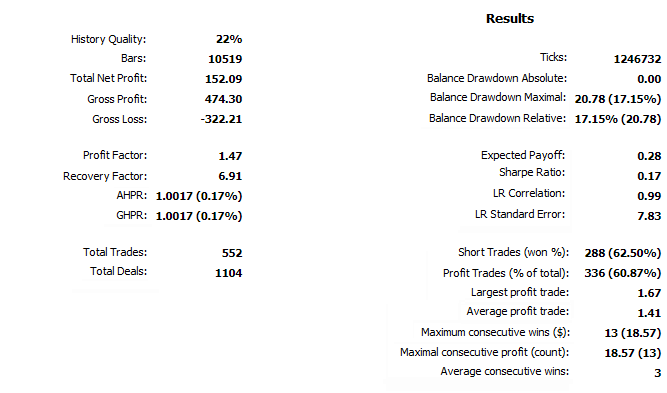Image resolution: width=667 pixels, height=393 pixels.
Task: Select the Maximum consecutive wins ($) value
Action: [x=633, y=333]
